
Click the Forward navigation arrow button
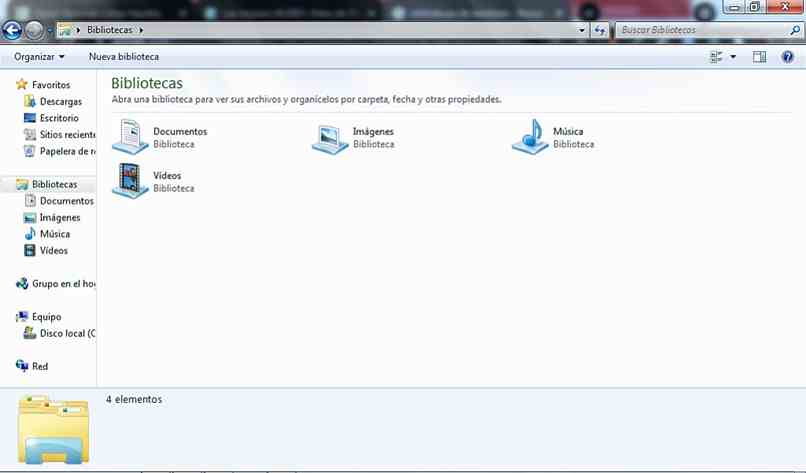tap(34, 30)
